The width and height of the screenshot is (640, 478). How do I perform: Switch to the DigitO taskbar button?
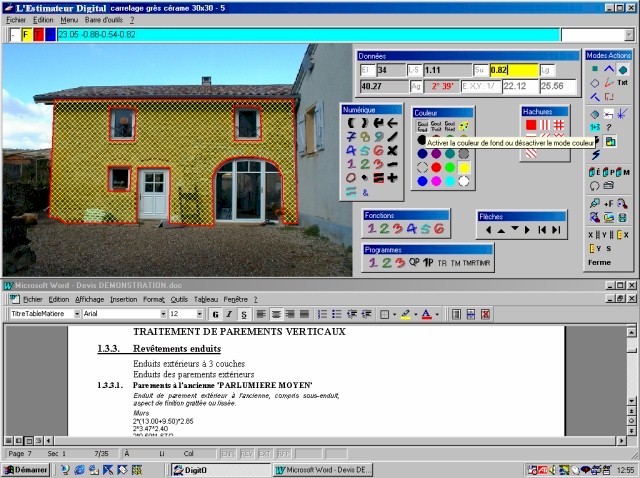220,470
